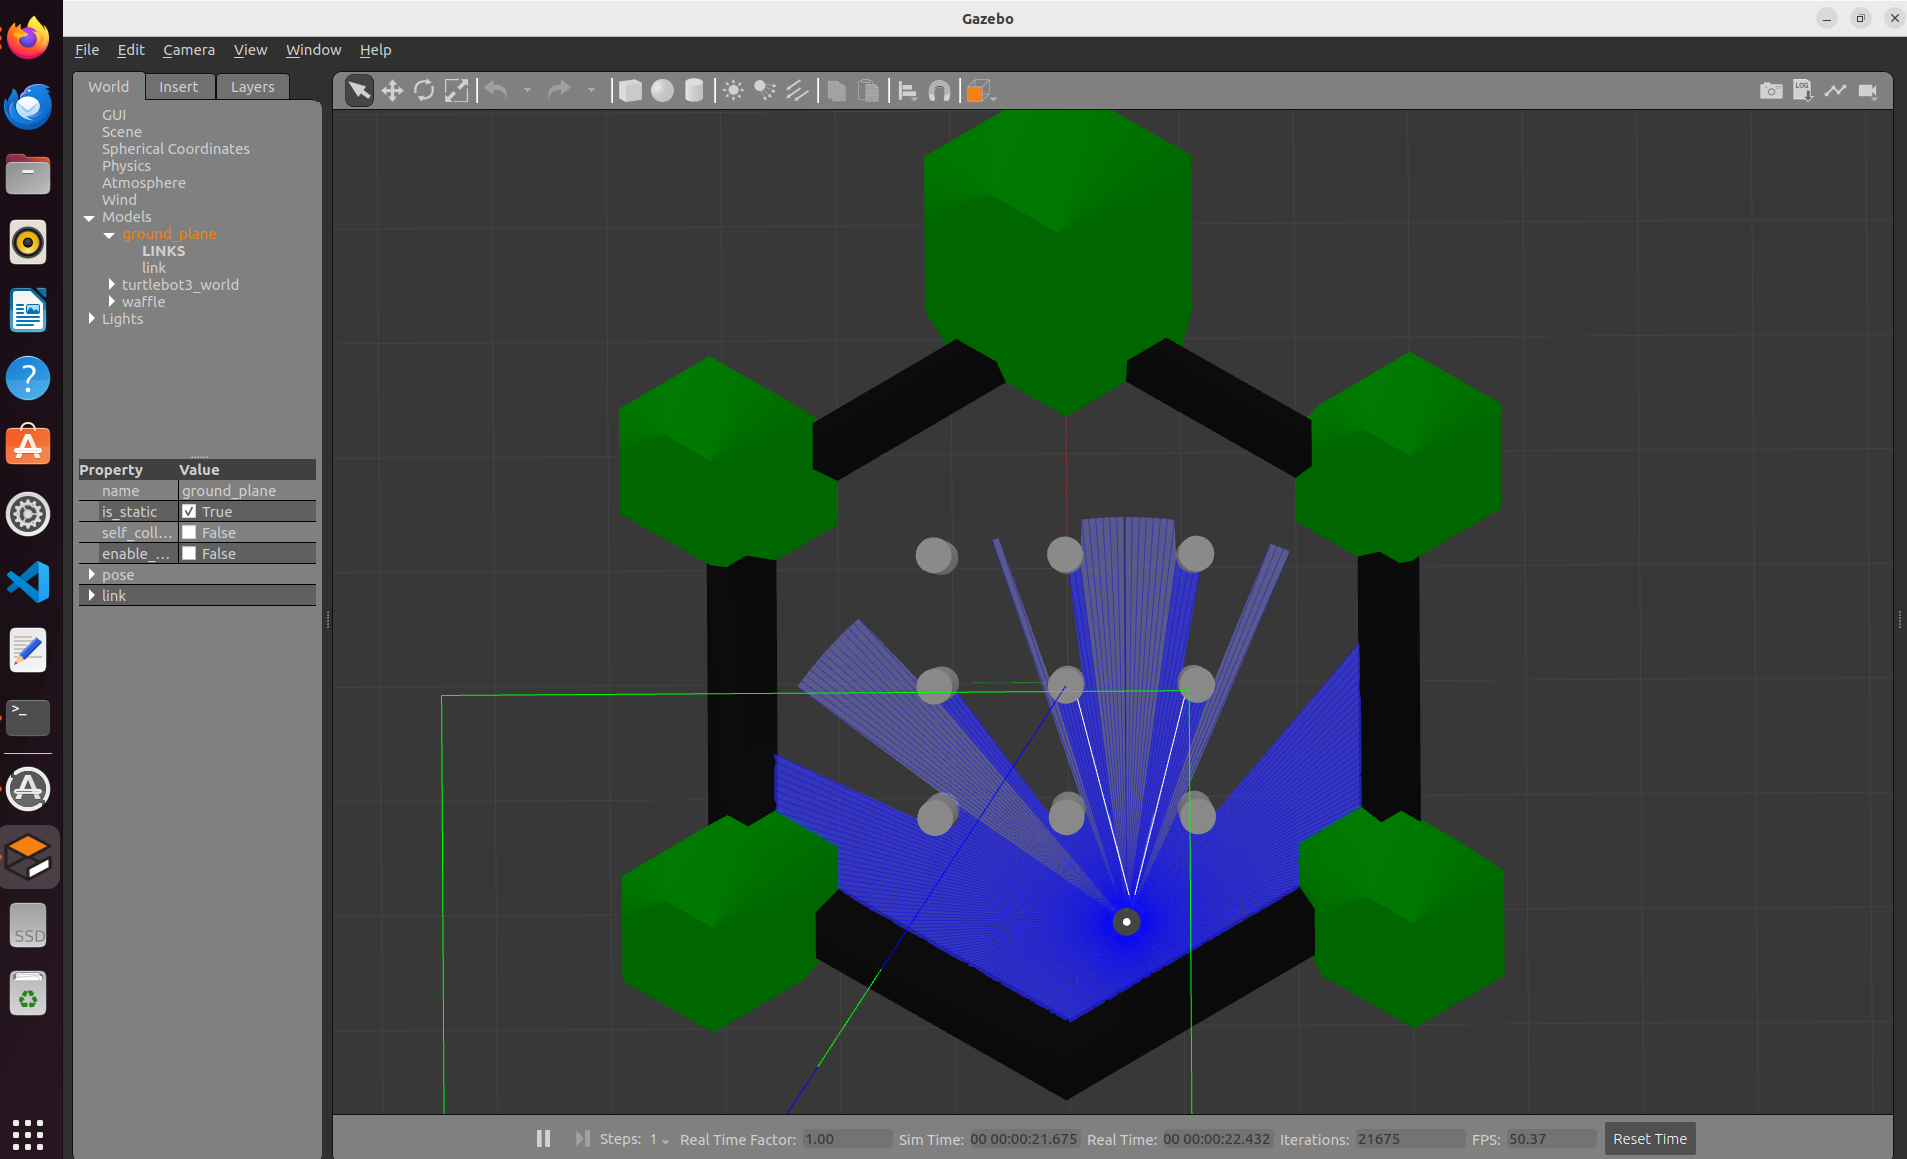1907x1159 pixels.
Task: Add a spot light to the world
Action: pyautogui.click(x=764, y=90)
